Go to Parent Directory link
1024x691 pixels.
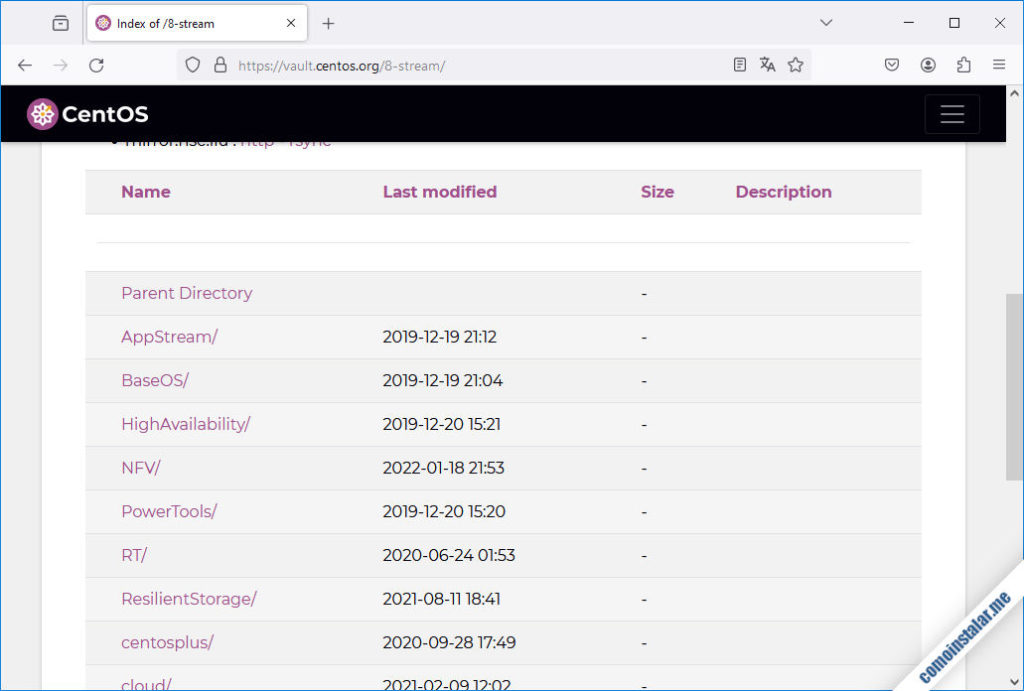click(x=186, y=293)
